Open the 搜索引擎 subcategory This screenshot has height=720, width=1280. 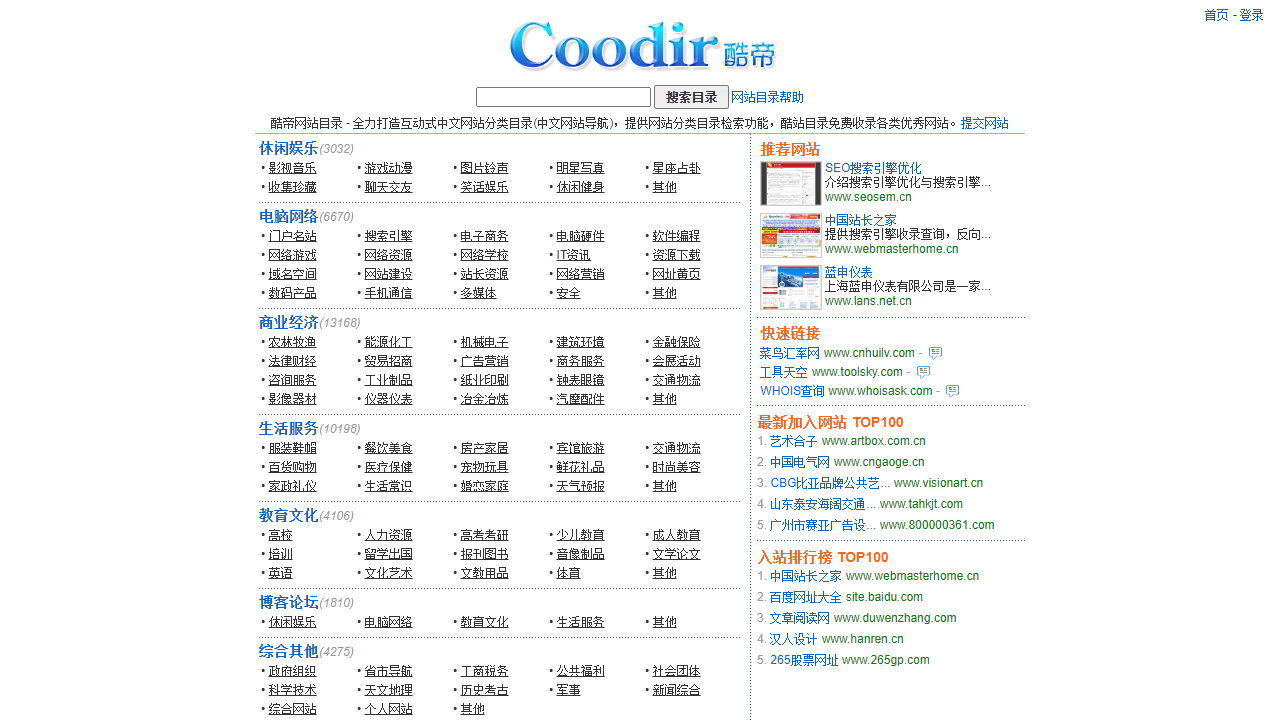point(388,236)
